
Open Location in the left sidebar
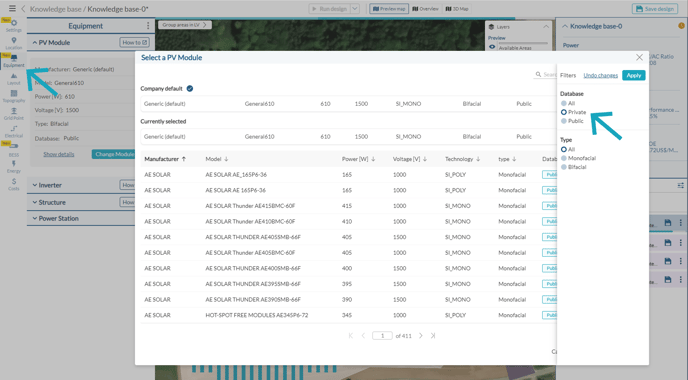point(14,43)
